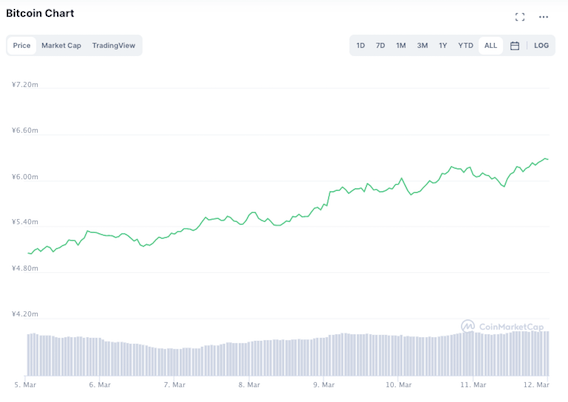Open the three-dot more options menu
The height and width of the screenshot is (402, 568).
coord(543,17)
